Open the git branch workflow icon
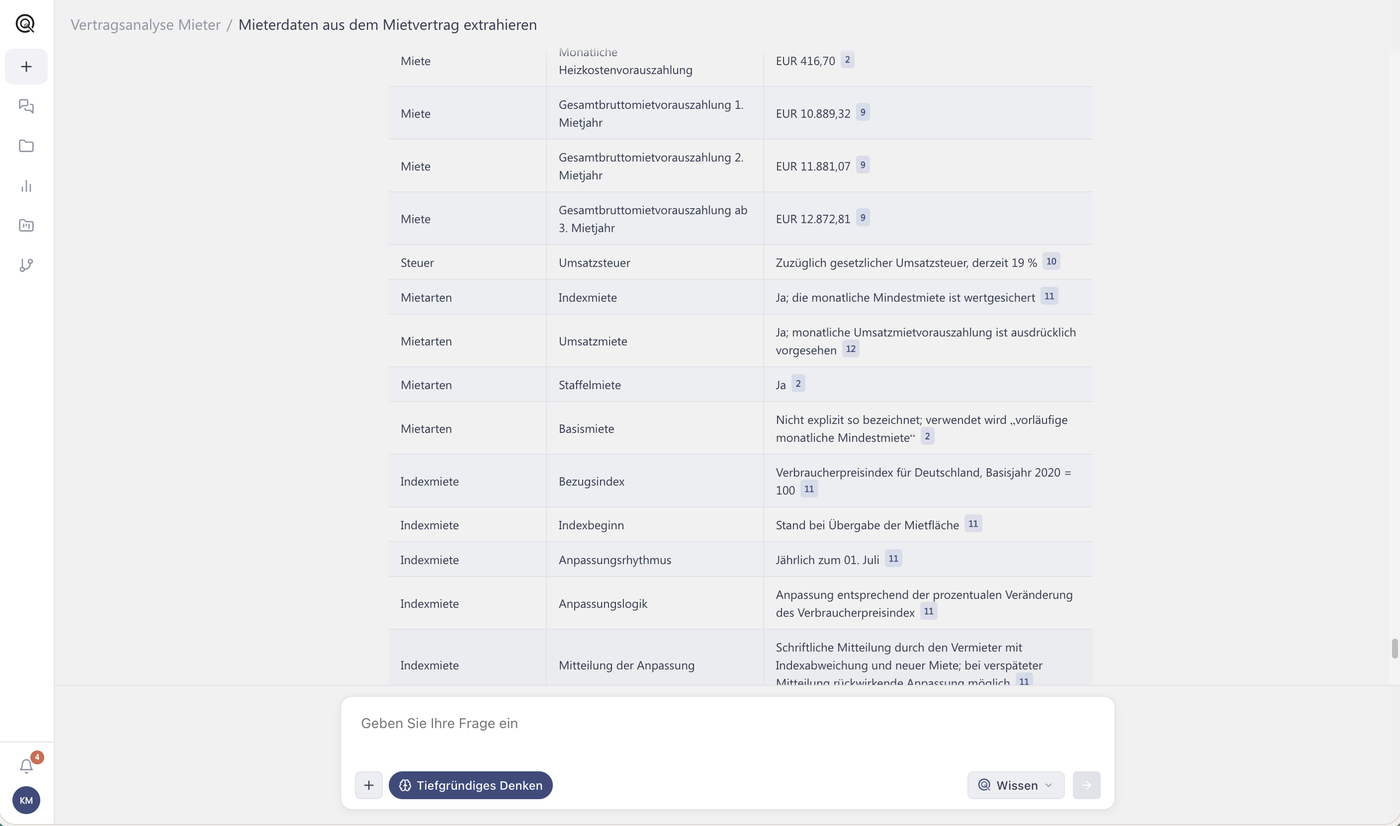1400x826 pixels. point(26,265)
